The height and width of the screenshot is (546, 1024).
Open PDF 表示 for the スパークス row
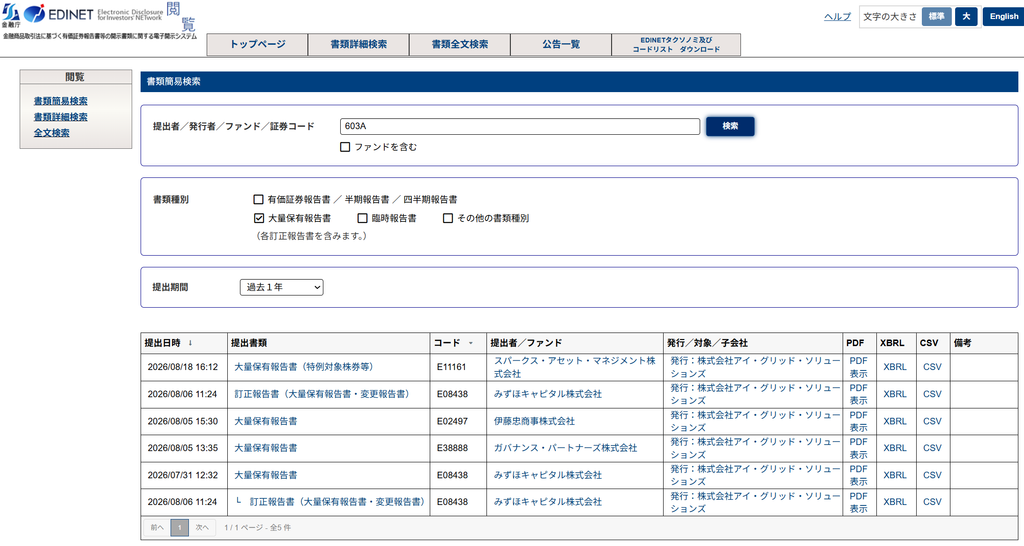pos(858,367)
